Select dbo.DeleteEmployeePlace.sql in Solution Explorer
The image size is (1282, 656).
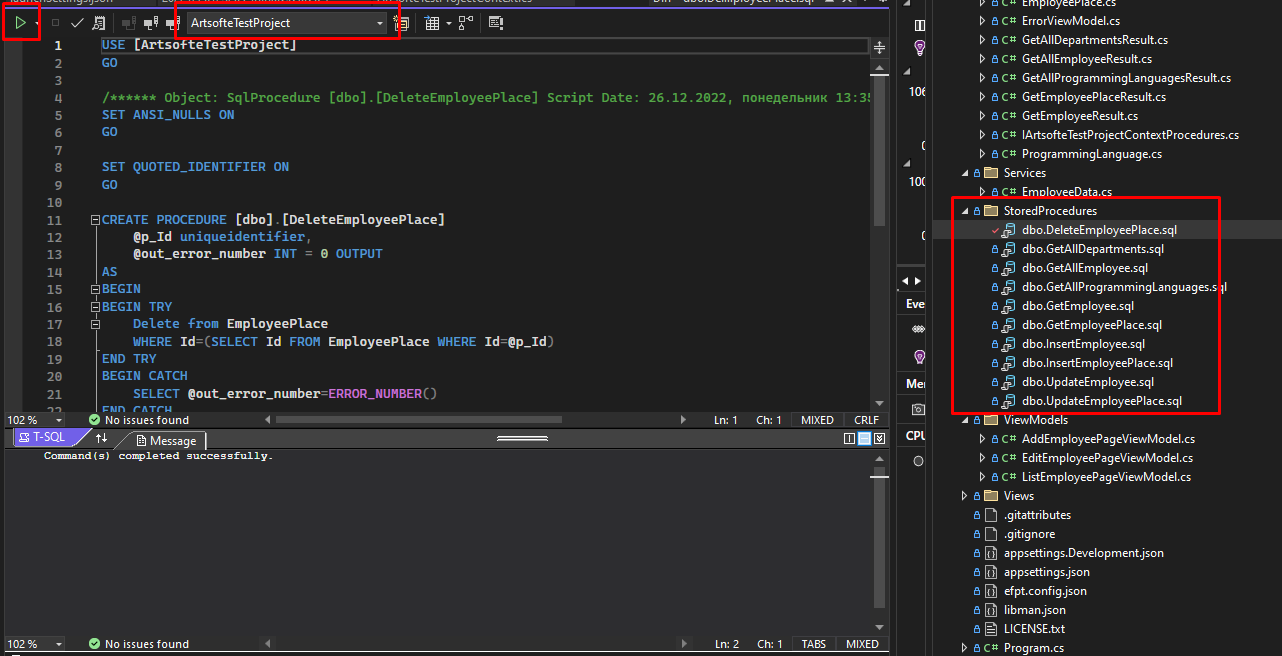coord(1099,230)
